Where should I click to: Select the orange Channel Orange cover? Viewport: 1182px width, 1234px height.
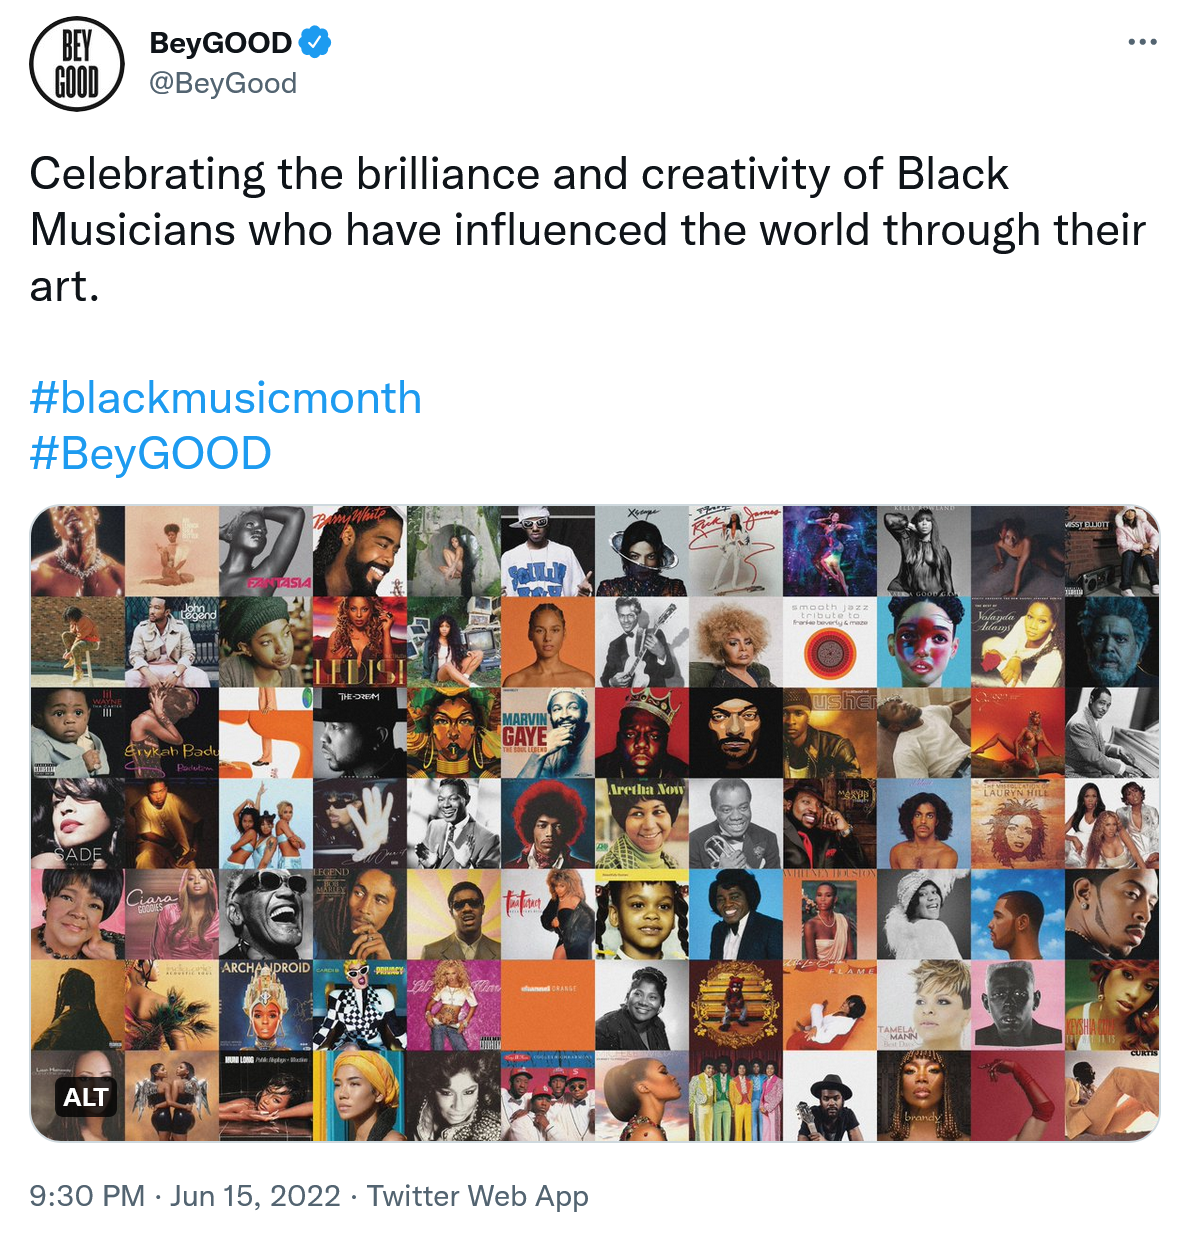(547, 1005)
